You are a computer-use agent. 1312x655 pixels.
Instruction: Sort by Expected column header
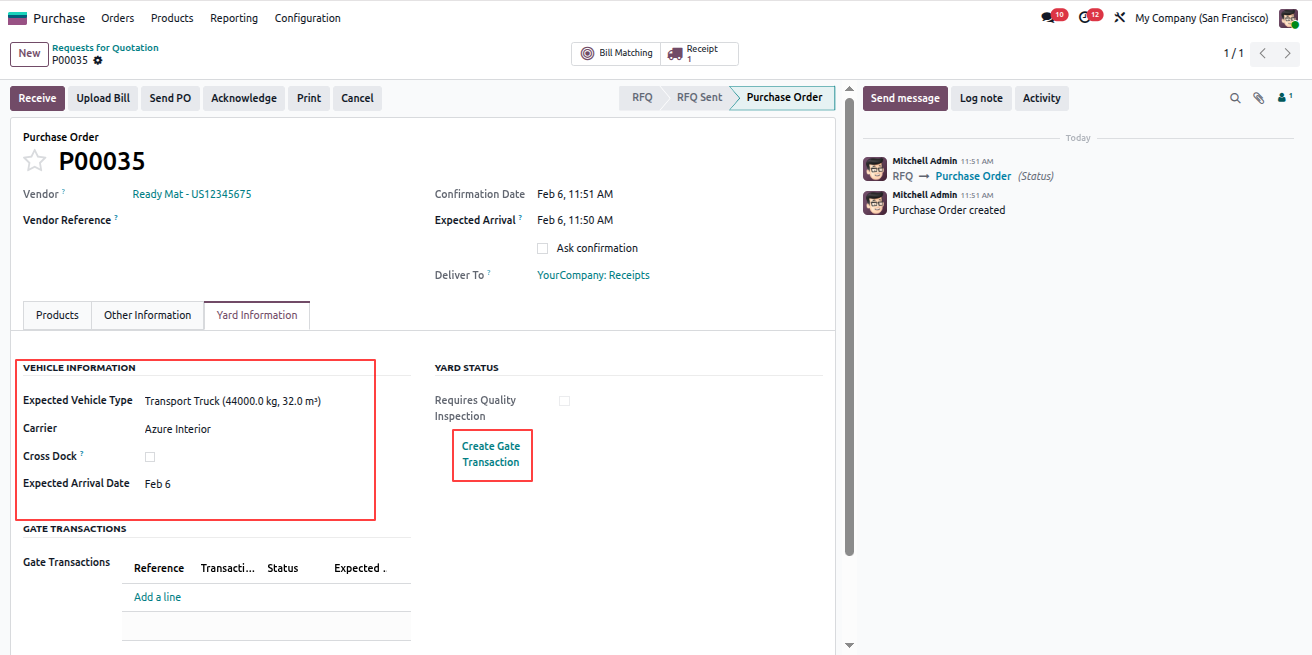click(359, 568)
